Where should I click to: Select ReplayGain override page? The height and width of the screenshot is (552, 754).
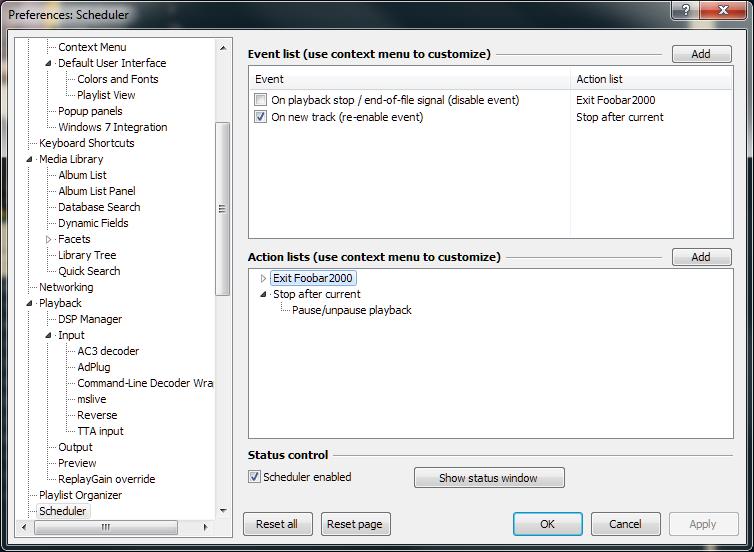[x=106, y=479]
